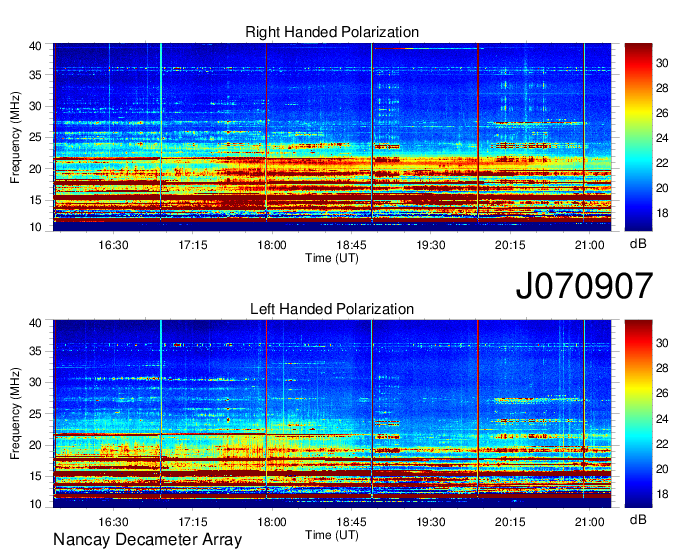680x552 pixels.
Task: Click the 'Left Handed Polarization' plot title
Action: (332, 309)
